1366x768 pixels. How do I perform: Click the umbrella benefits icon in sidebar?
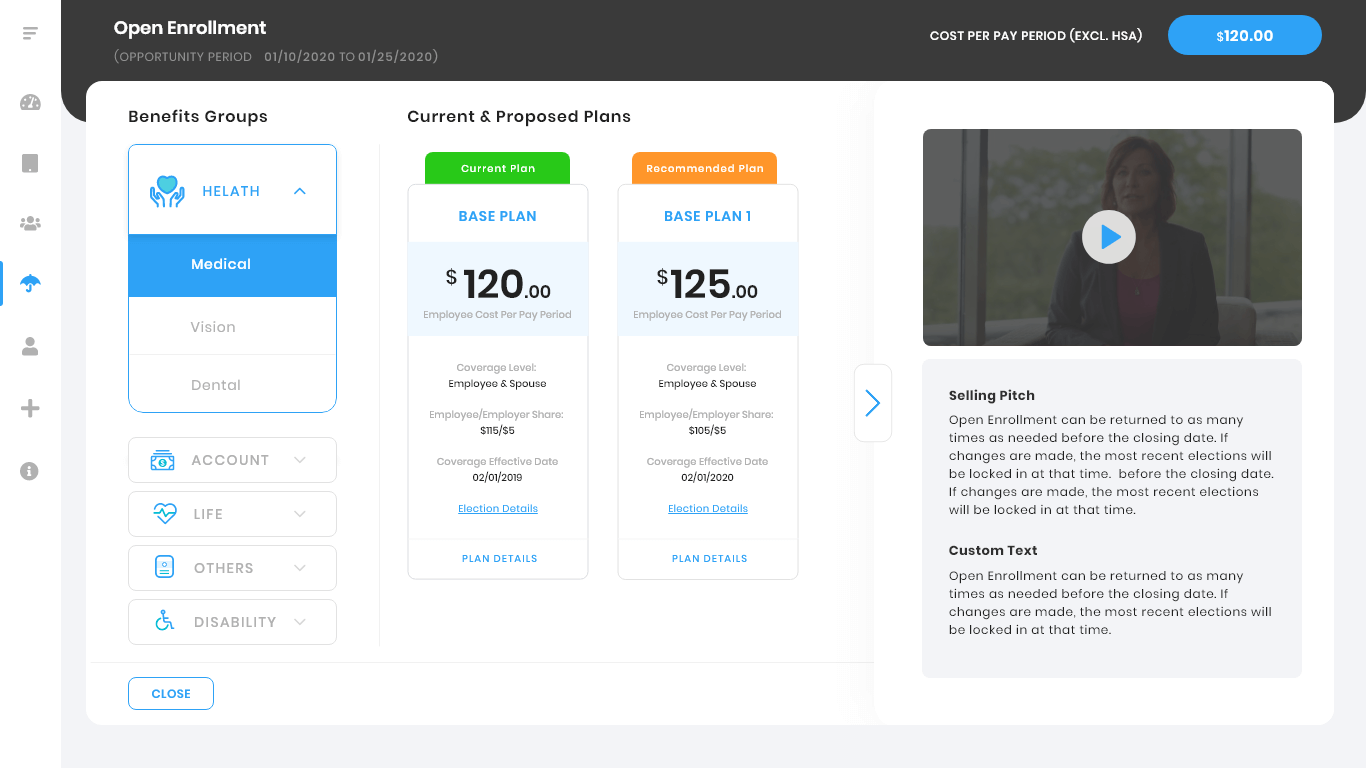pyautogui.click(x=30, y=283)
